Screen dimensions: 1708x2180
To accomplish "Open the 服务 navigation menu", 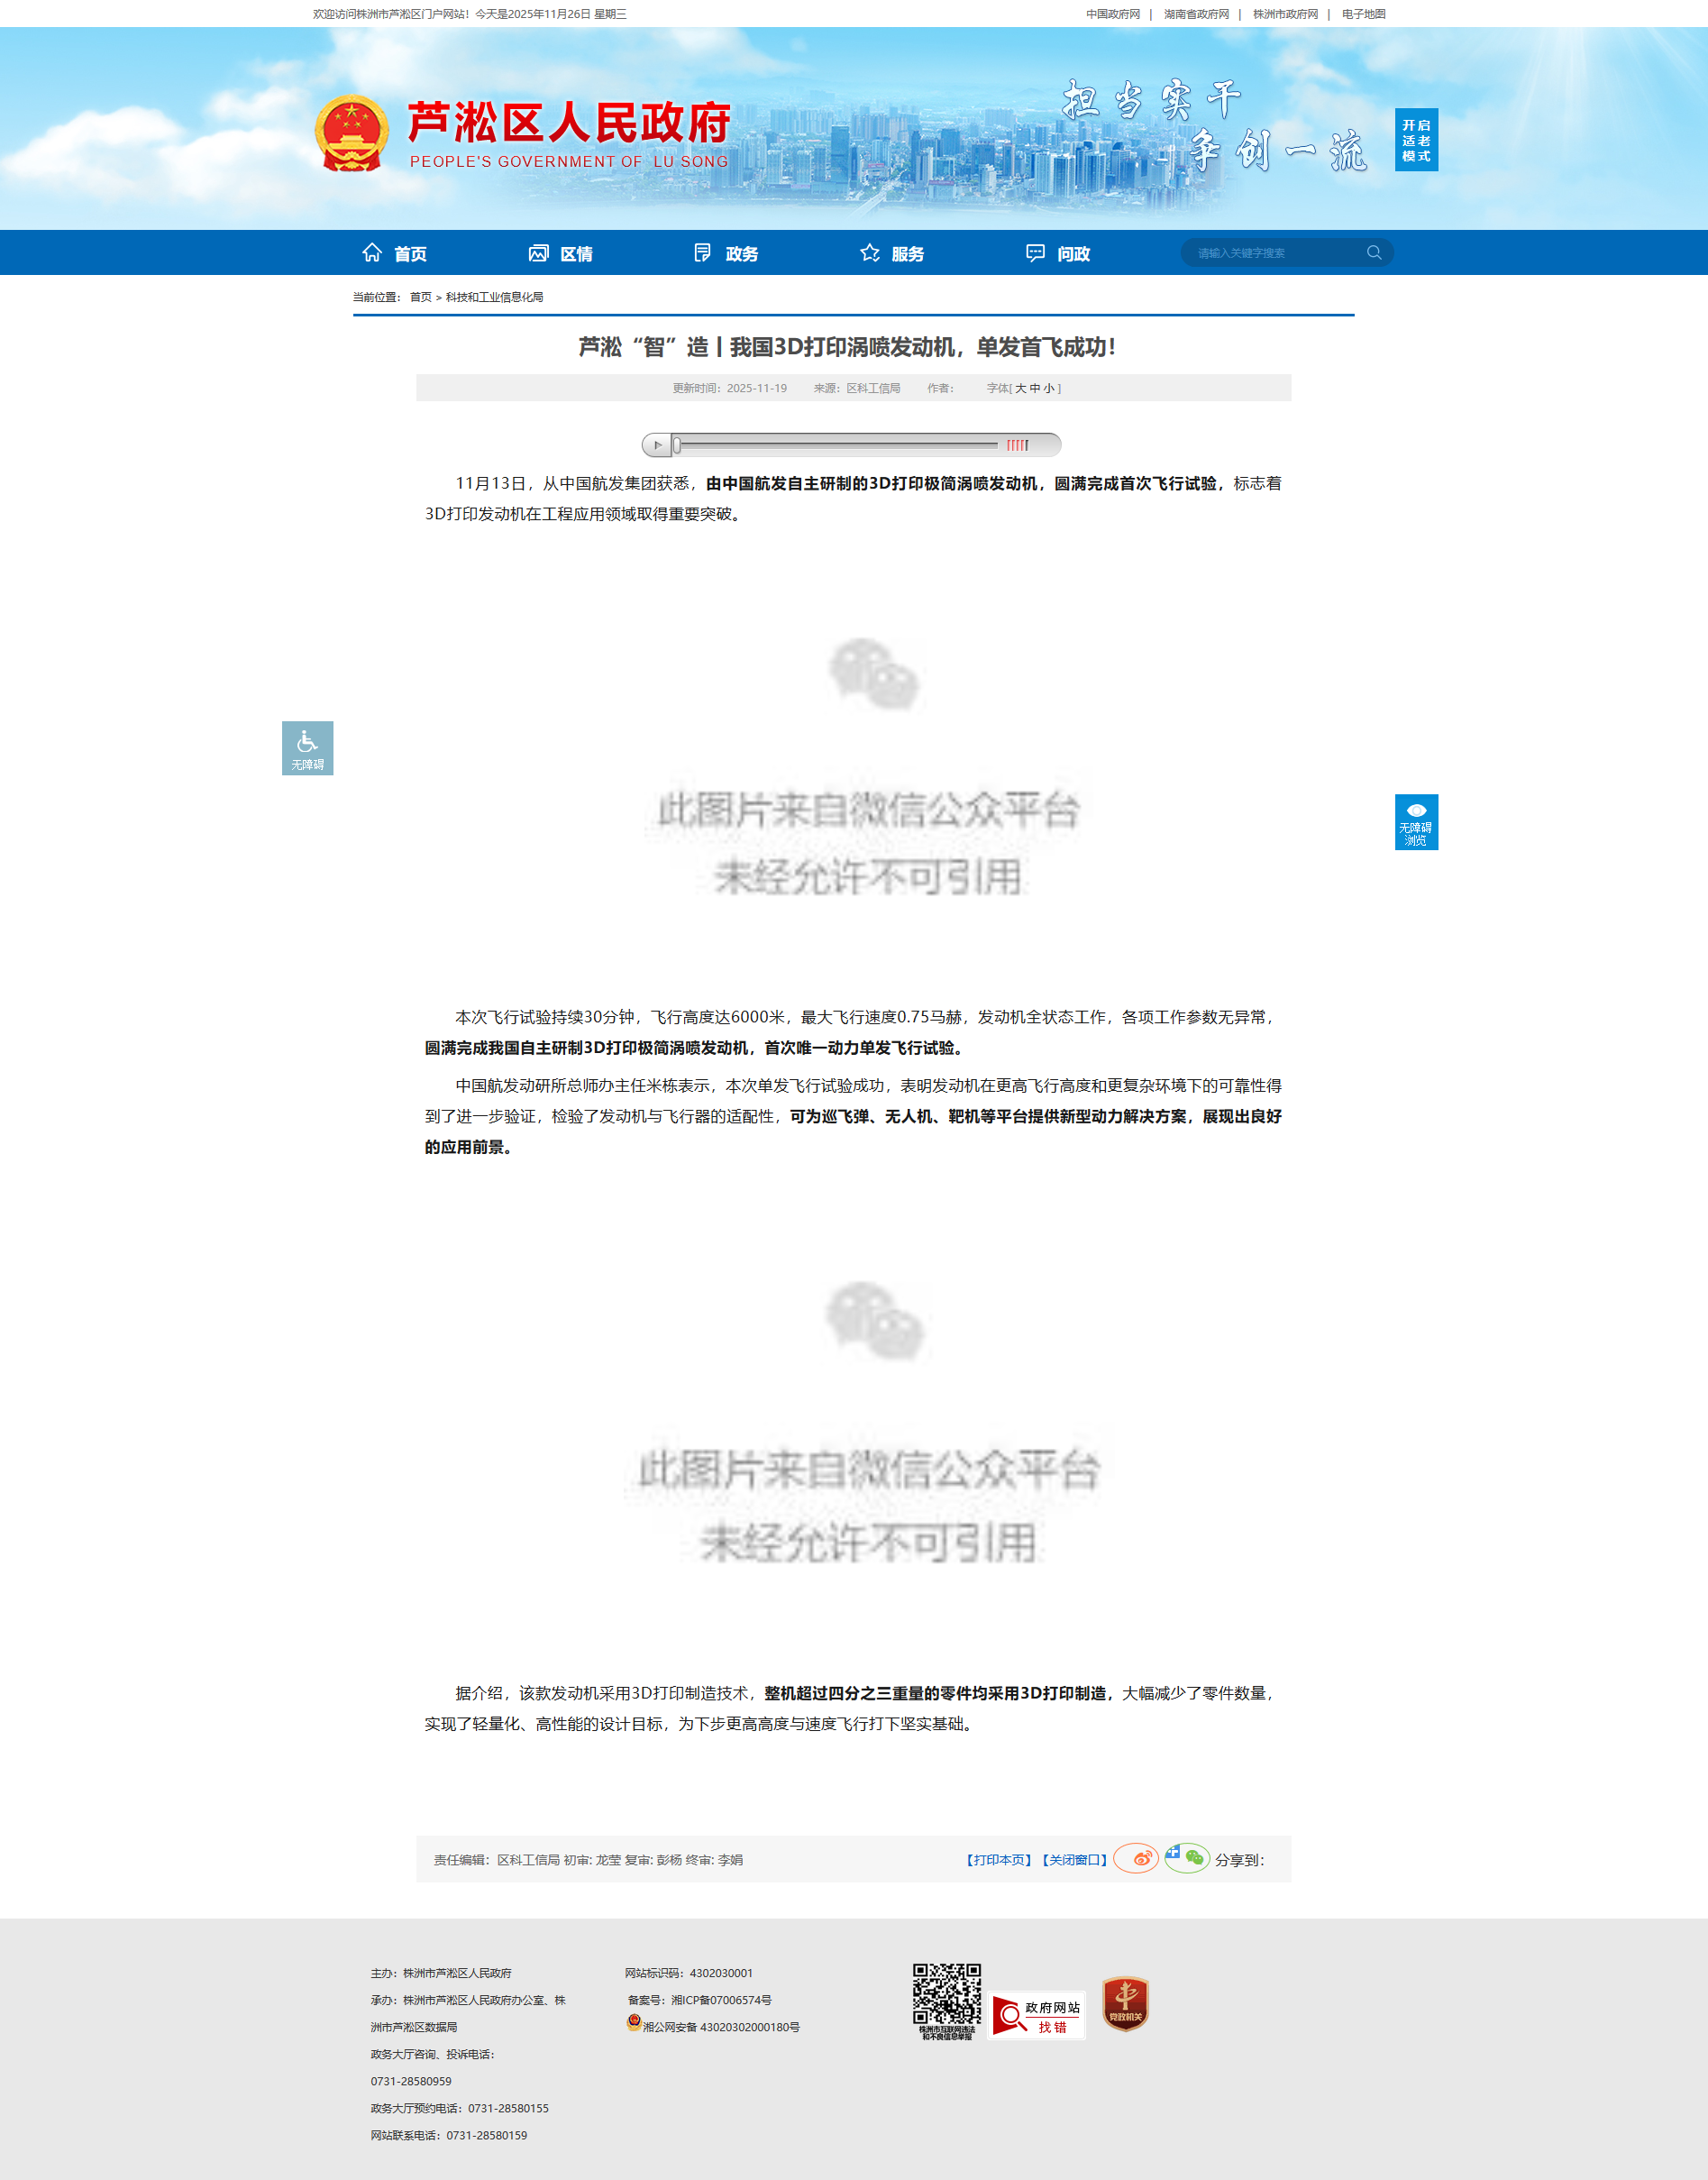I will [892, 254].
